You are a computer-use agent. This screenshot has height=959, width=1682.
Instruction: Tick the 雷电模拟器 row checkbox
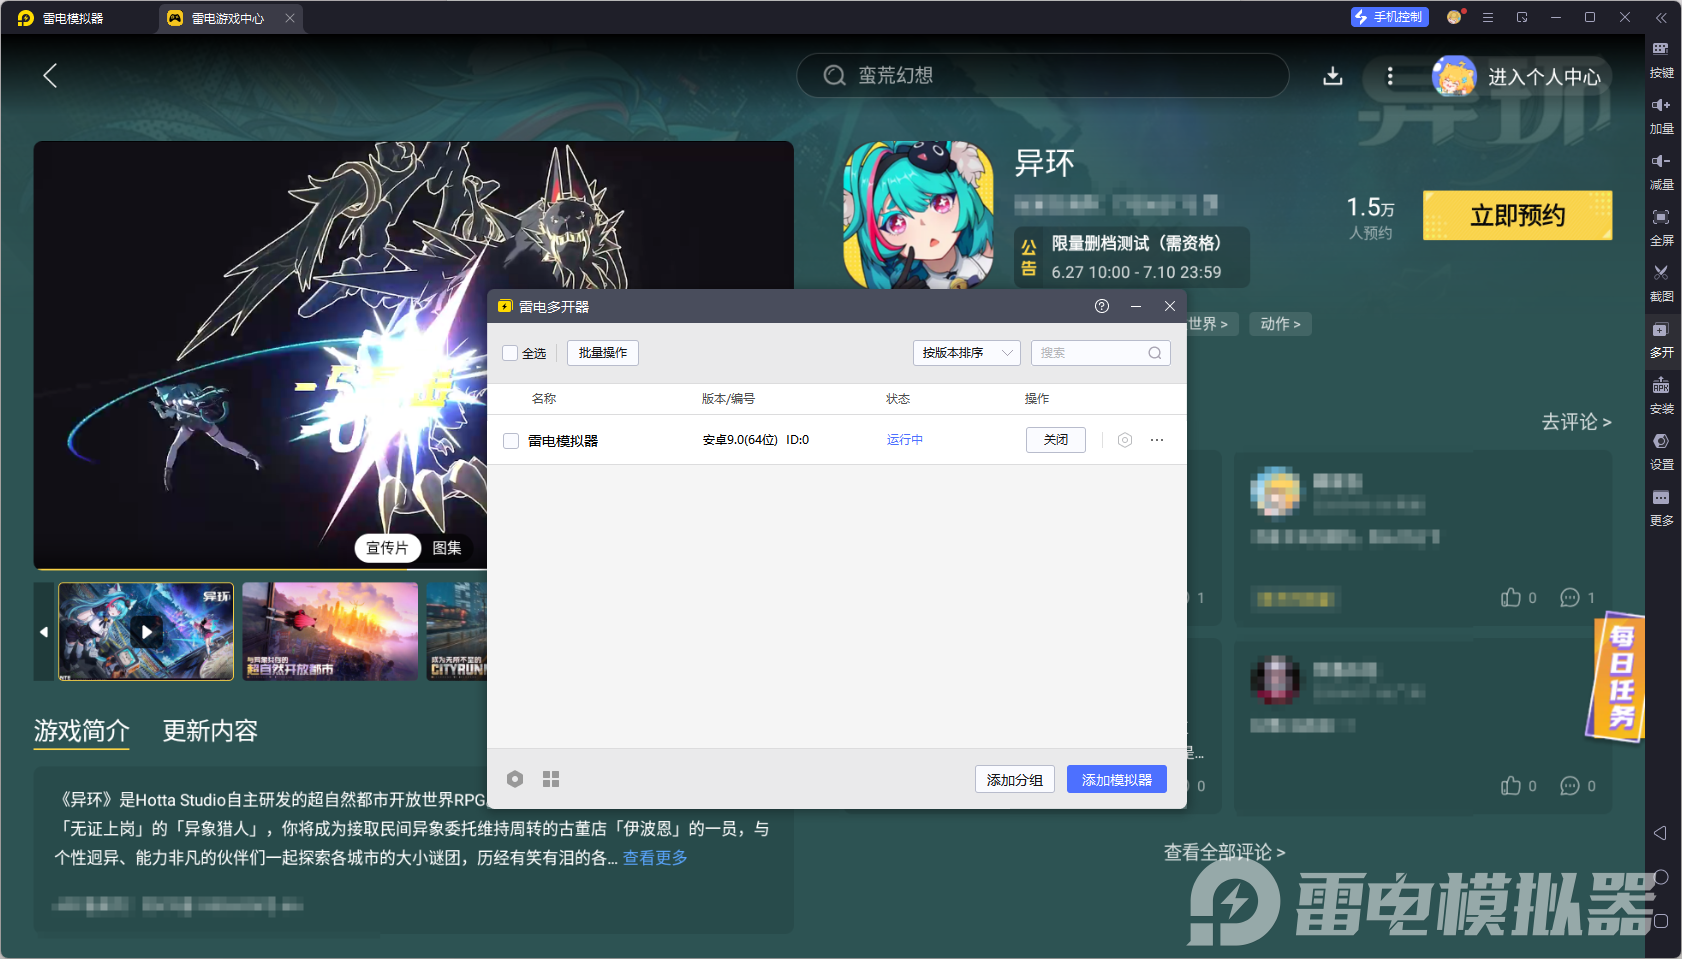(511, 440)
